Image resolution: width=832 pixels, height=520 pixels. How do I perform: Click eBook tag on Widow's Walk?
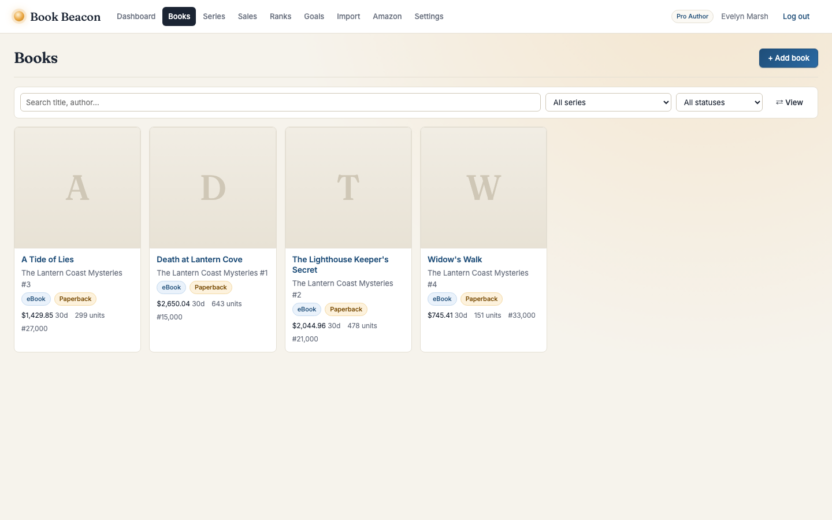click(442, 299)
